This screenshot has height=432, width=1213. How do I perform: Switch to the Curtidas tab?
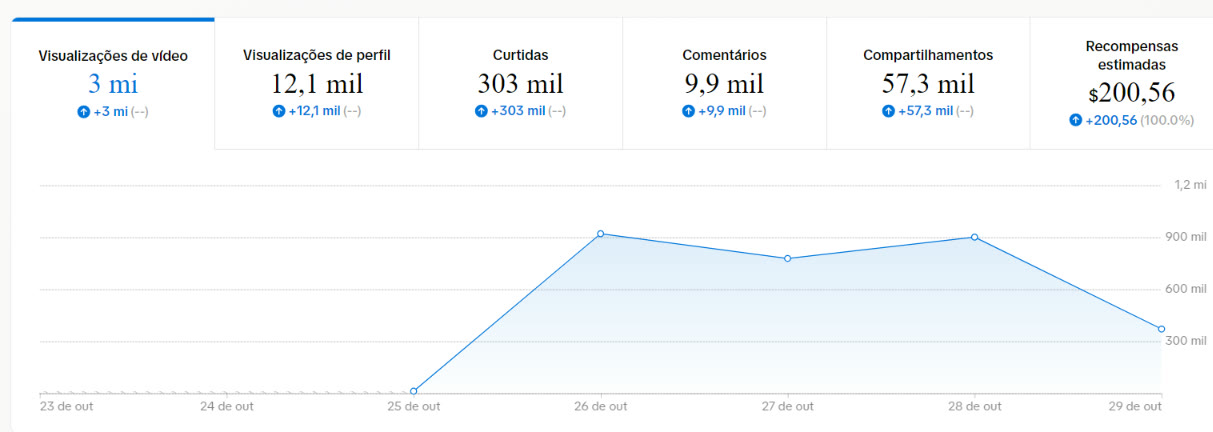pos(521,84)
